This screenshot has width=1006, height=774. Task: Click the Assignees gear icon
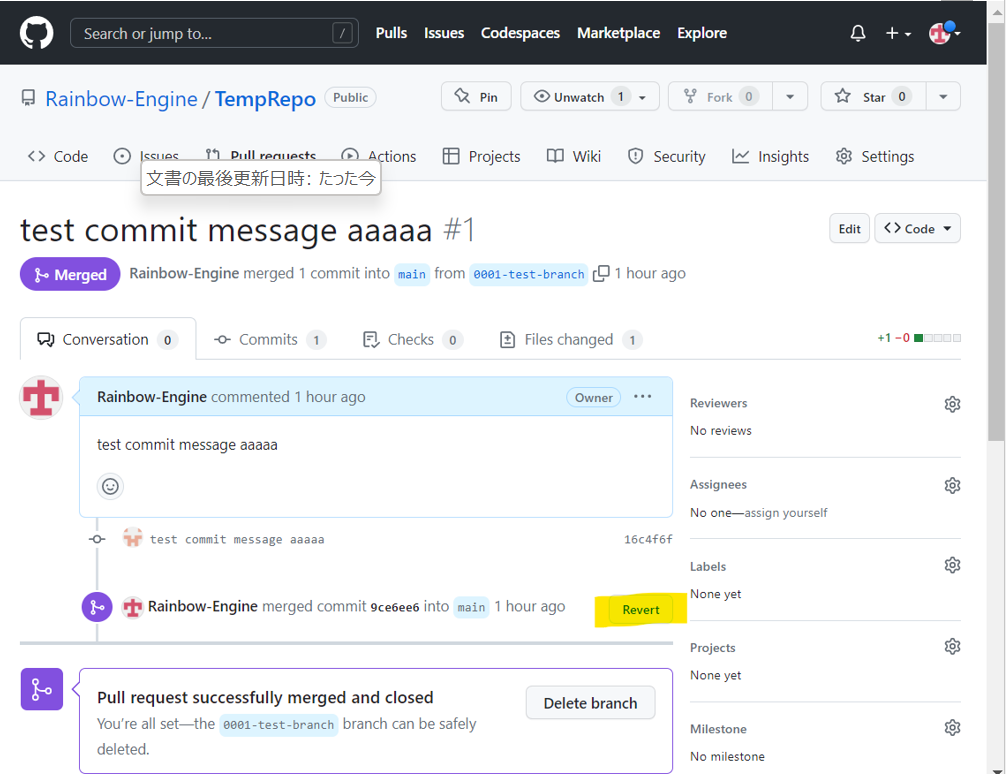(x=952, y=485)
